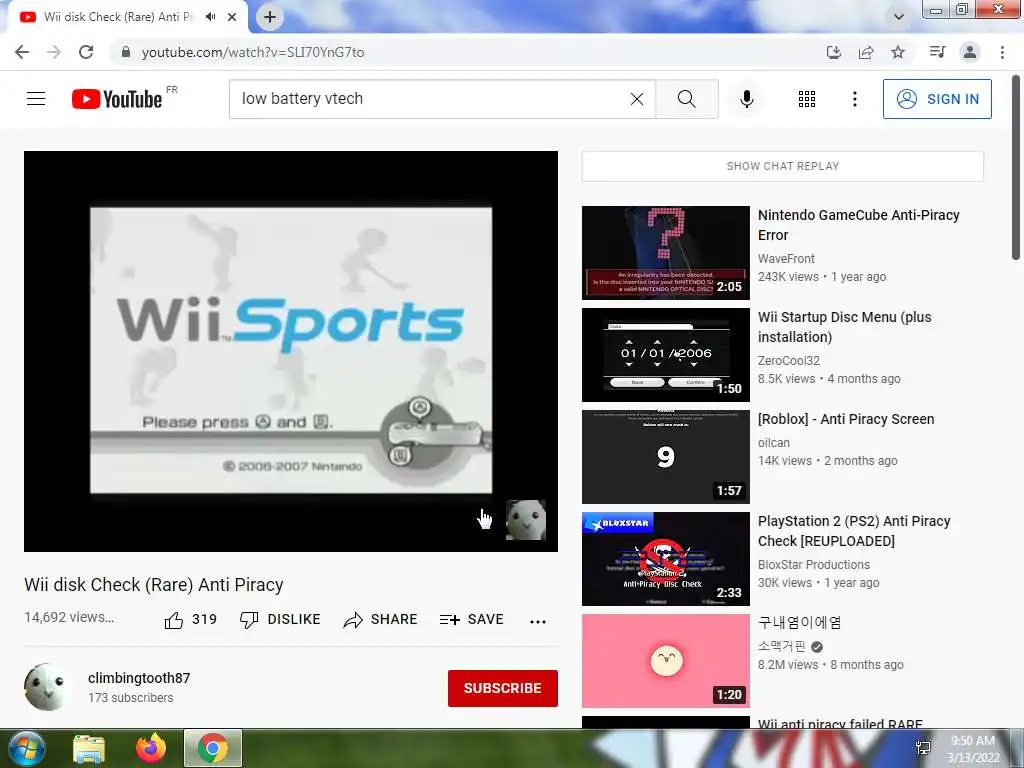Share the video

click(380, 620)
